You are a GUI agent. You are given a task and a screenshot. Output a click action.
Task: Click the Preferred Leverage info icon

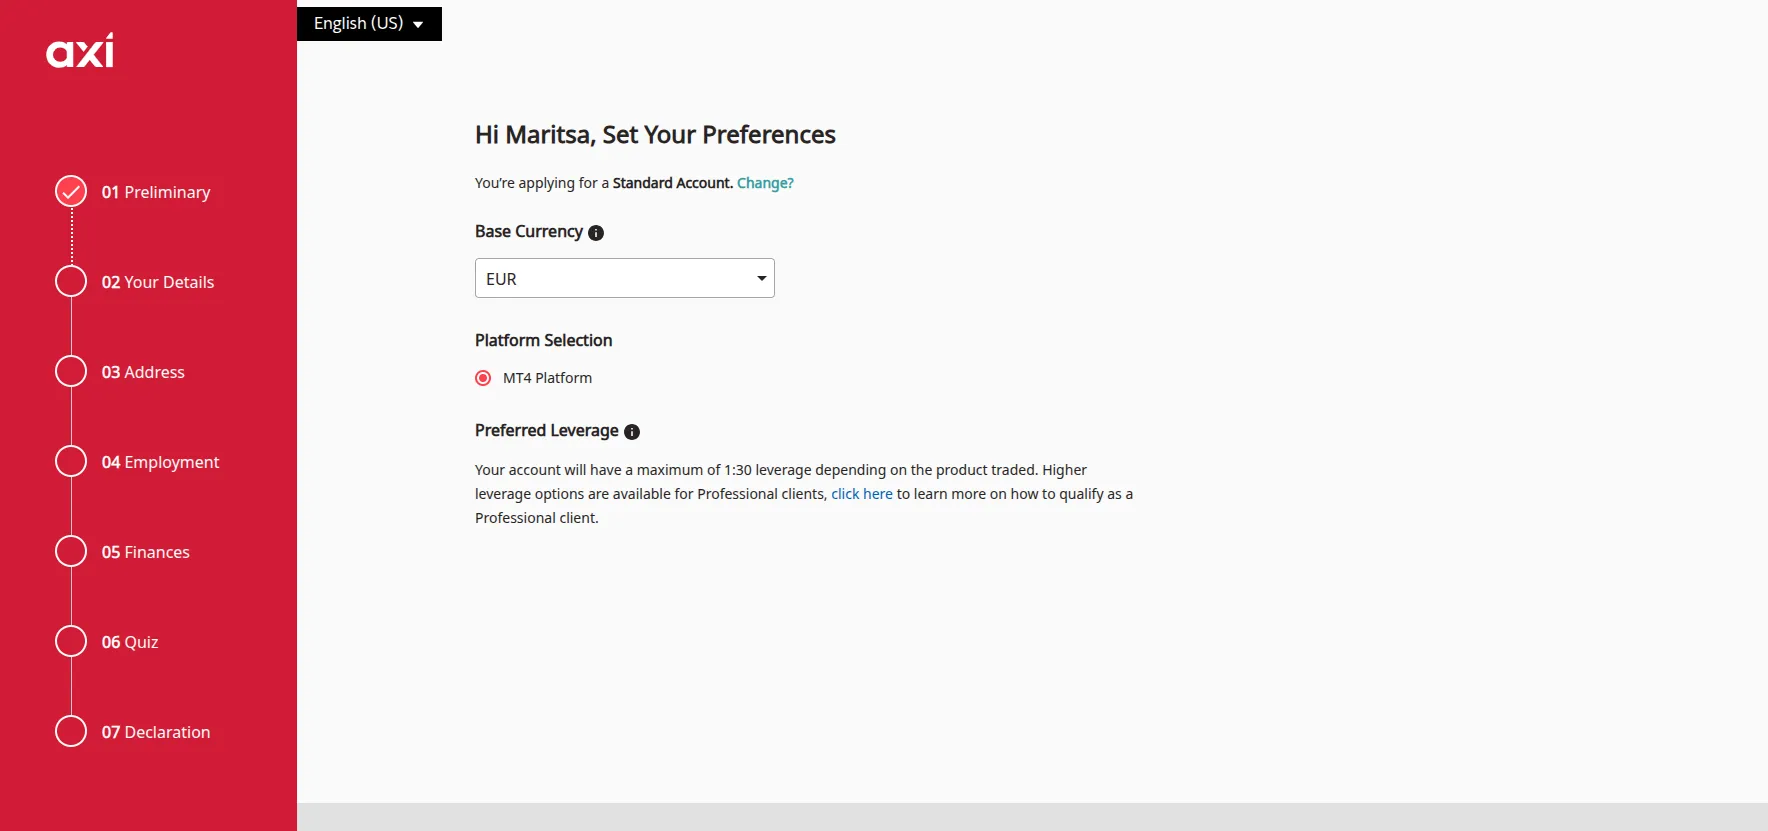(x=632, y=432)
